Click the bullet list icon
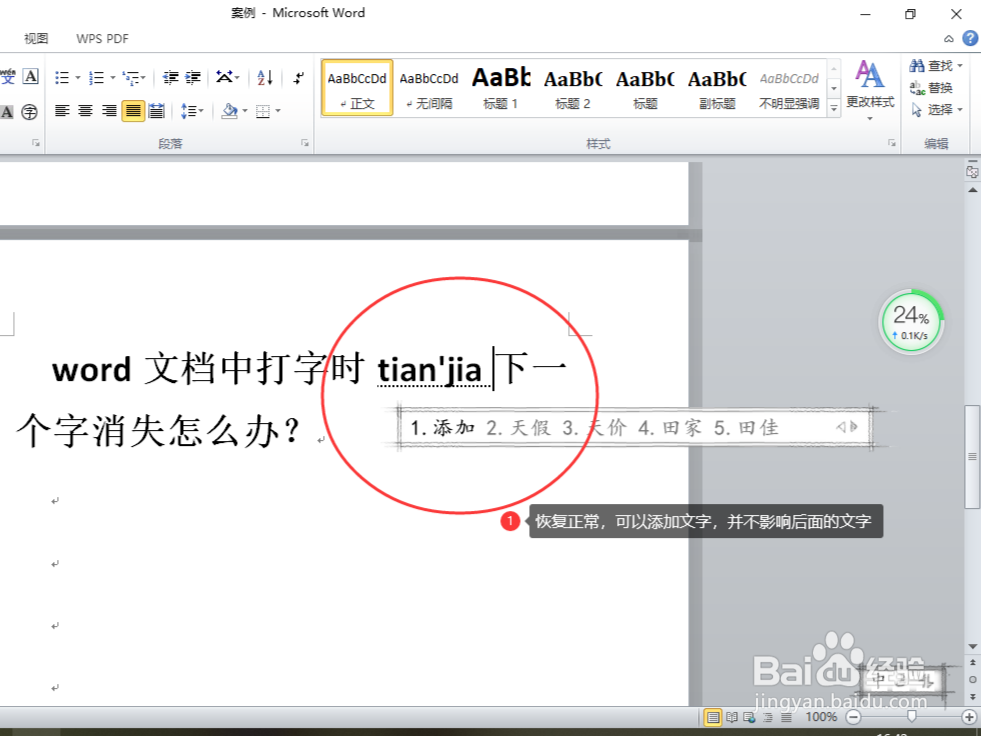 click(62, 78)
